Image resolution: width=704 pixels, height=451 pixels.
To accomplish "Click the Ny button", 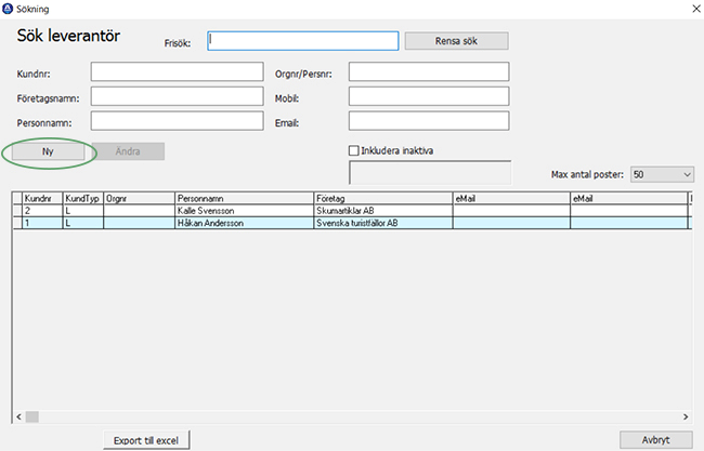I will coord(48,152).
